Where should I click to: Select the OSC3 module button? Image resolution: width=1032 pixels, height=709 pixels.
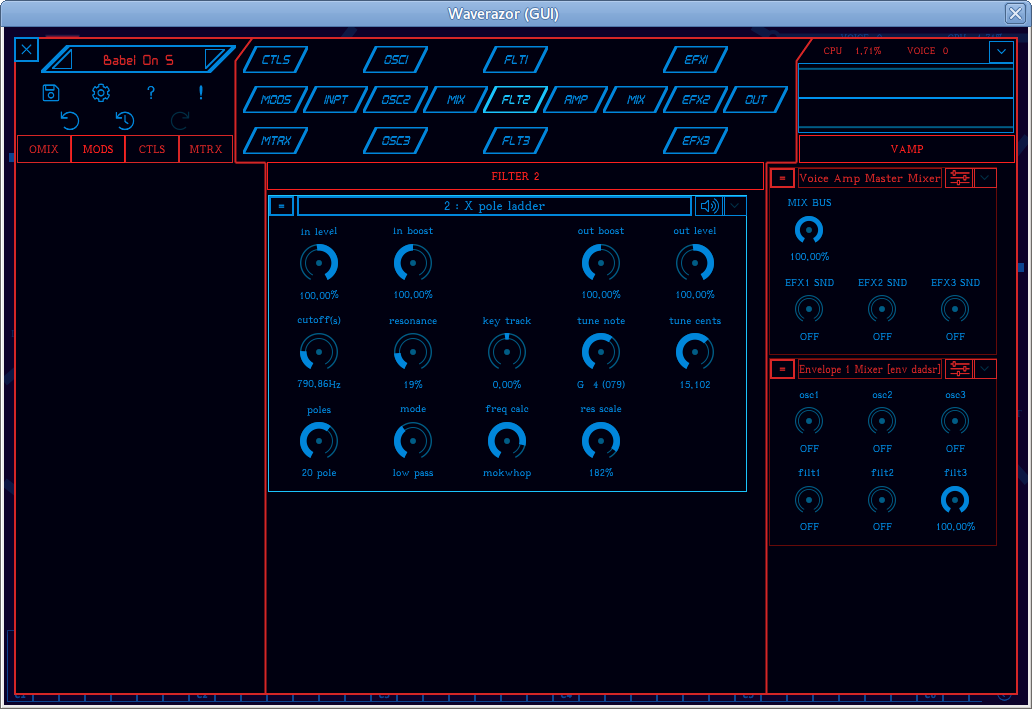point(396,141)
